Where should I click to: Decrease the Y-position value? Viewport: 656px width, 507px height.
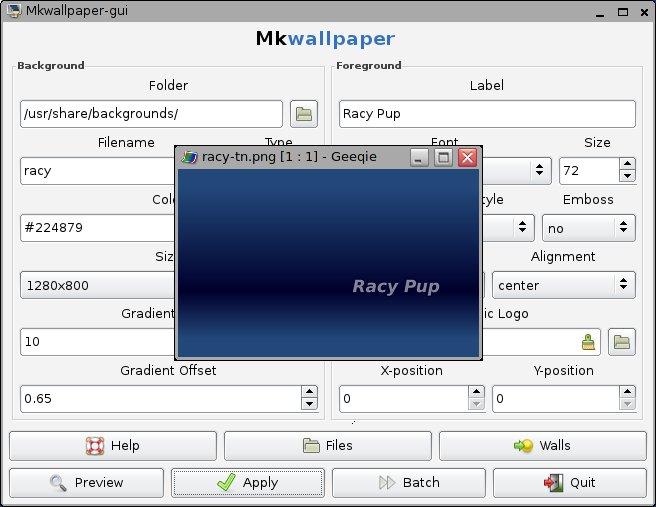pyautogui.click(x=627, y=404)
